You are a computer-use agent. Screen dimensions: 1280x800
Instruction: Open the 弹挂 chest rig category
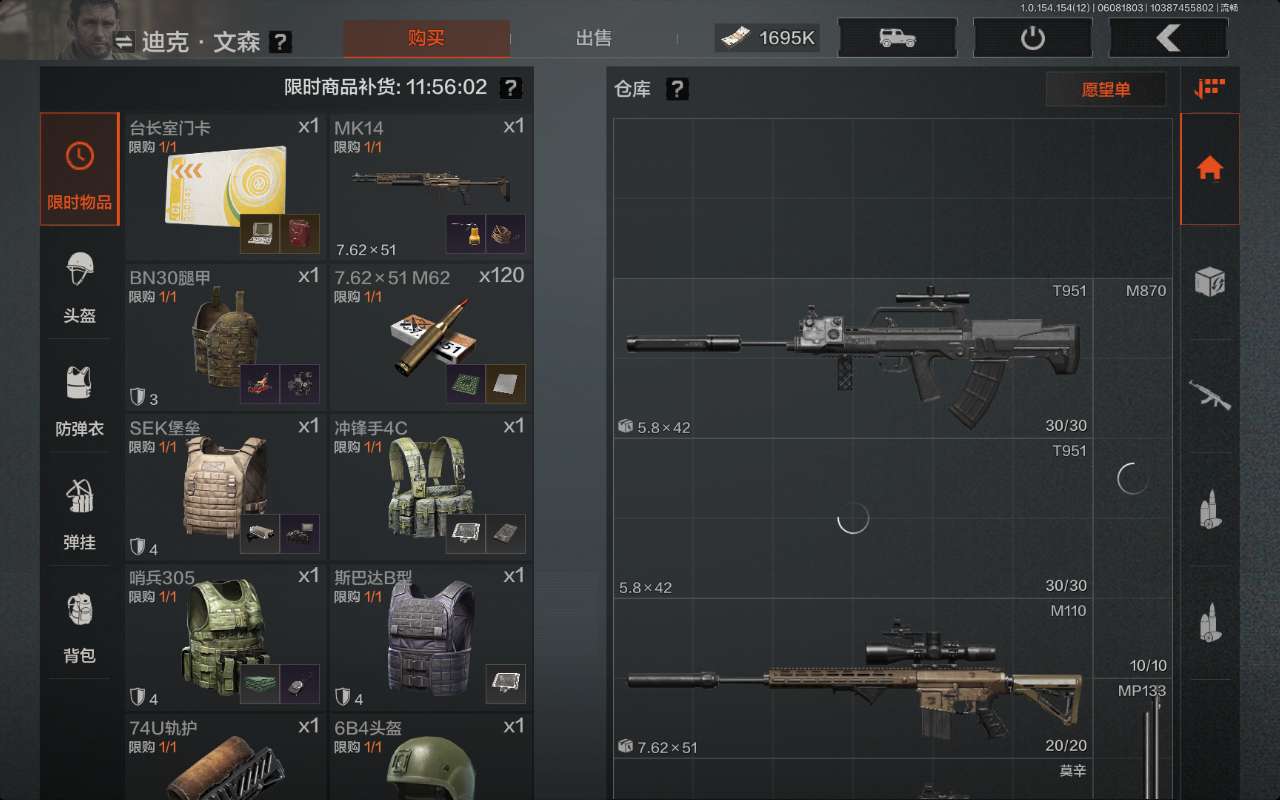80,514
